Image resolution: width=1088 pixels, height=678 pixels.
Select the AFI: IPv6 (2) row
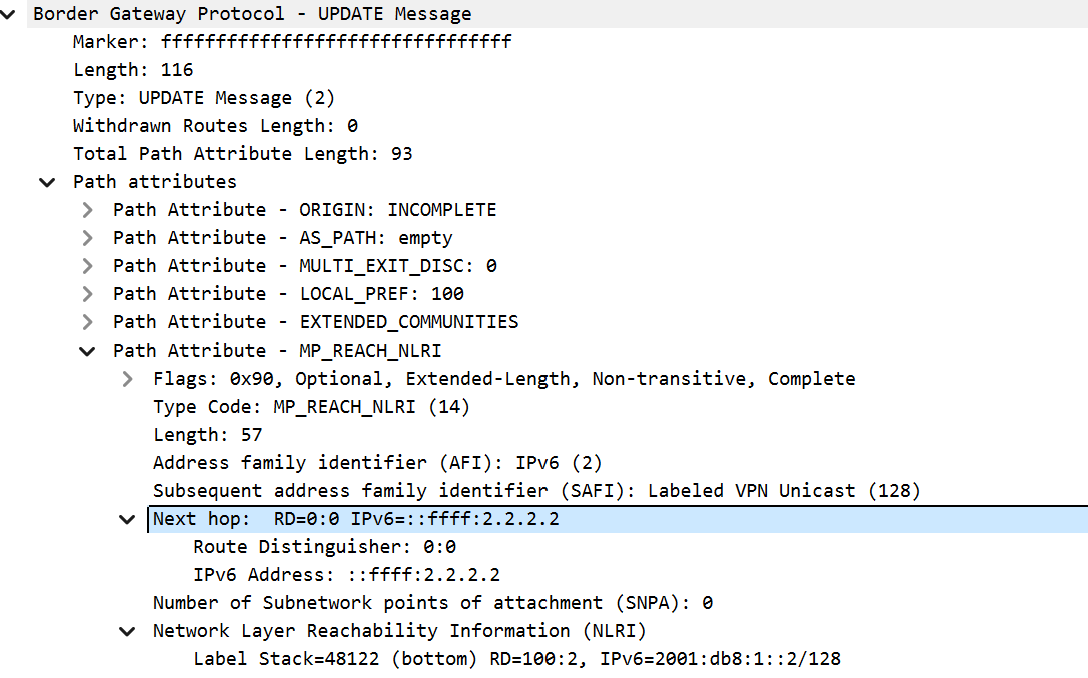click(377, 463)
